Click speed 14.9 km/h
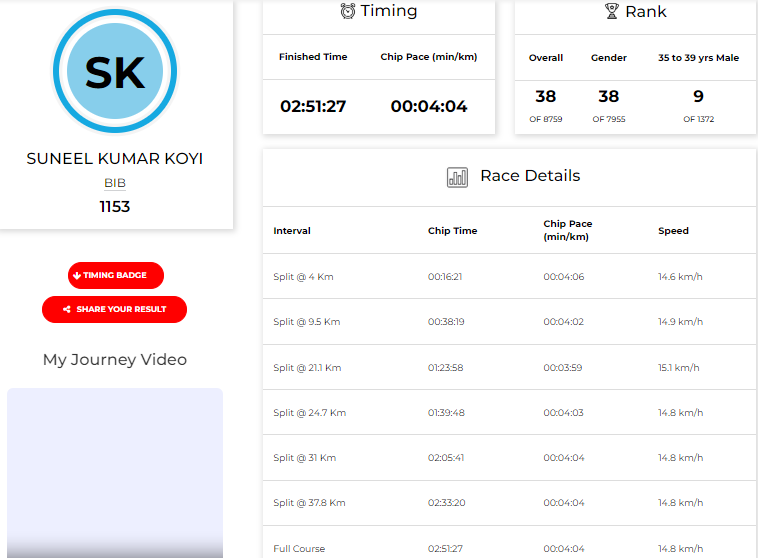 (x=680, y=322)
